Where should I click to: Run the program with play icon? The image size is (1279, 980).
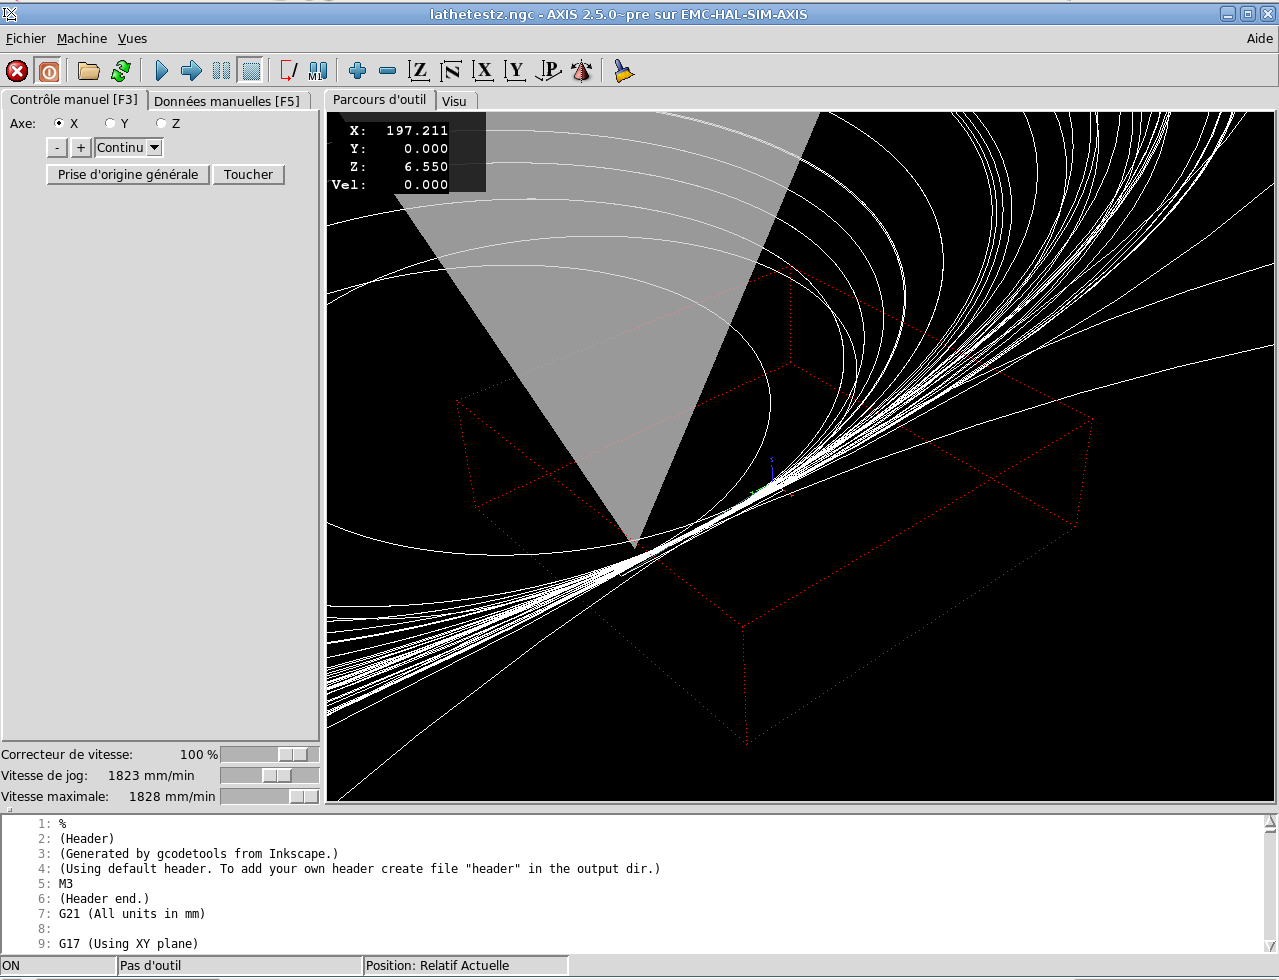click(x=161, y=71)
